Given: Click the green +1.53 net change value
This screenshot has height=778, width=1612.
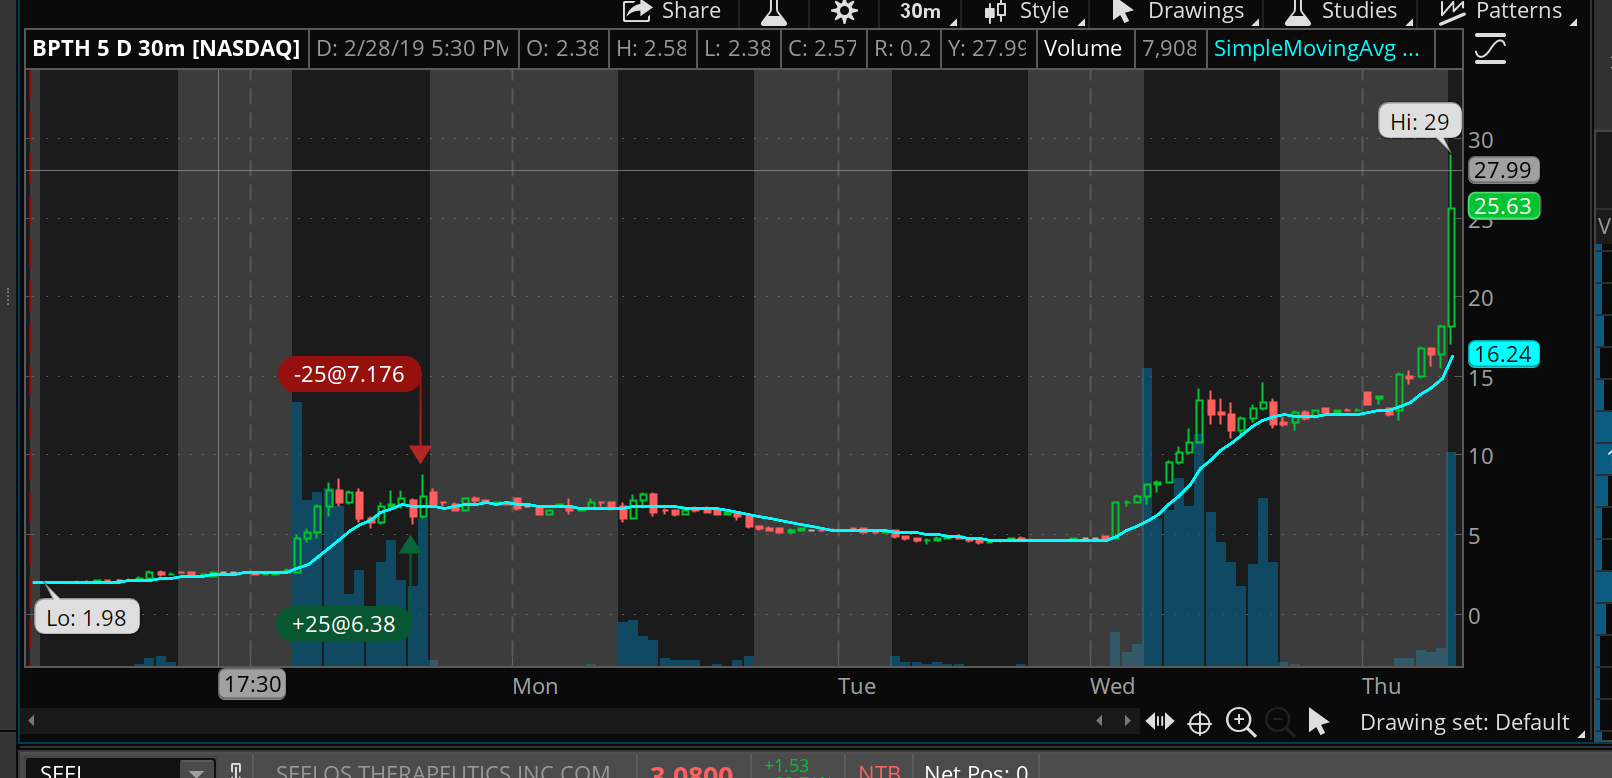Looking at the screenshot, I should point(786,765).
